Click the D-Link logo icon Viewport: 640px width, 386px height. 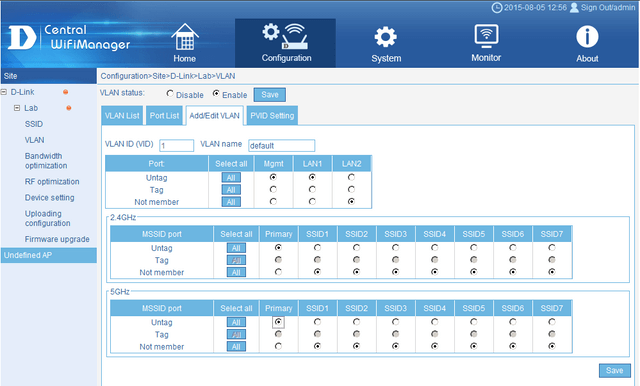click(22, 38)
